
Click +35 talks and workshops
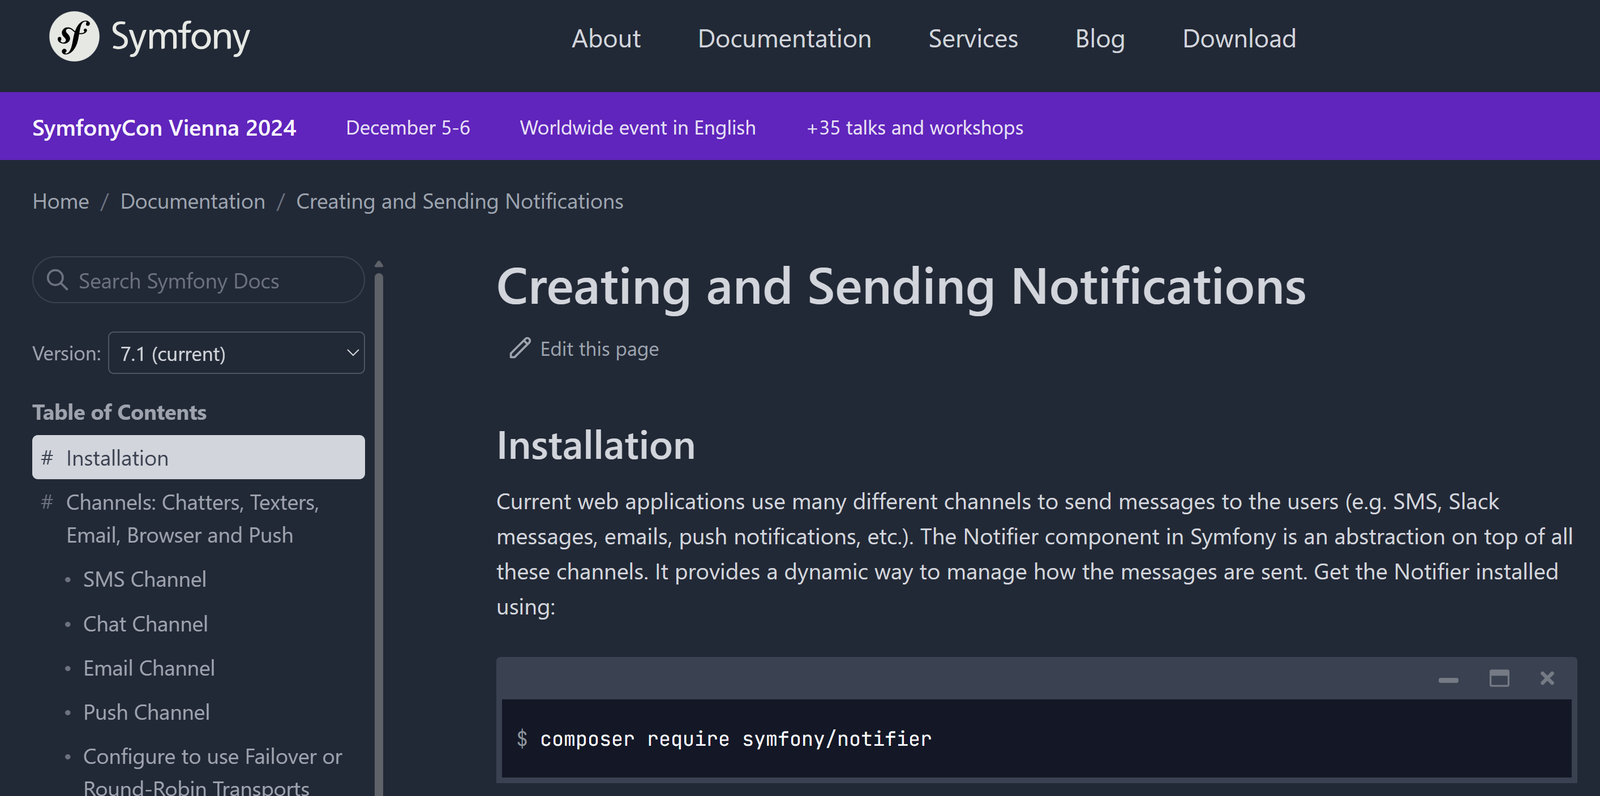[915, 128]
